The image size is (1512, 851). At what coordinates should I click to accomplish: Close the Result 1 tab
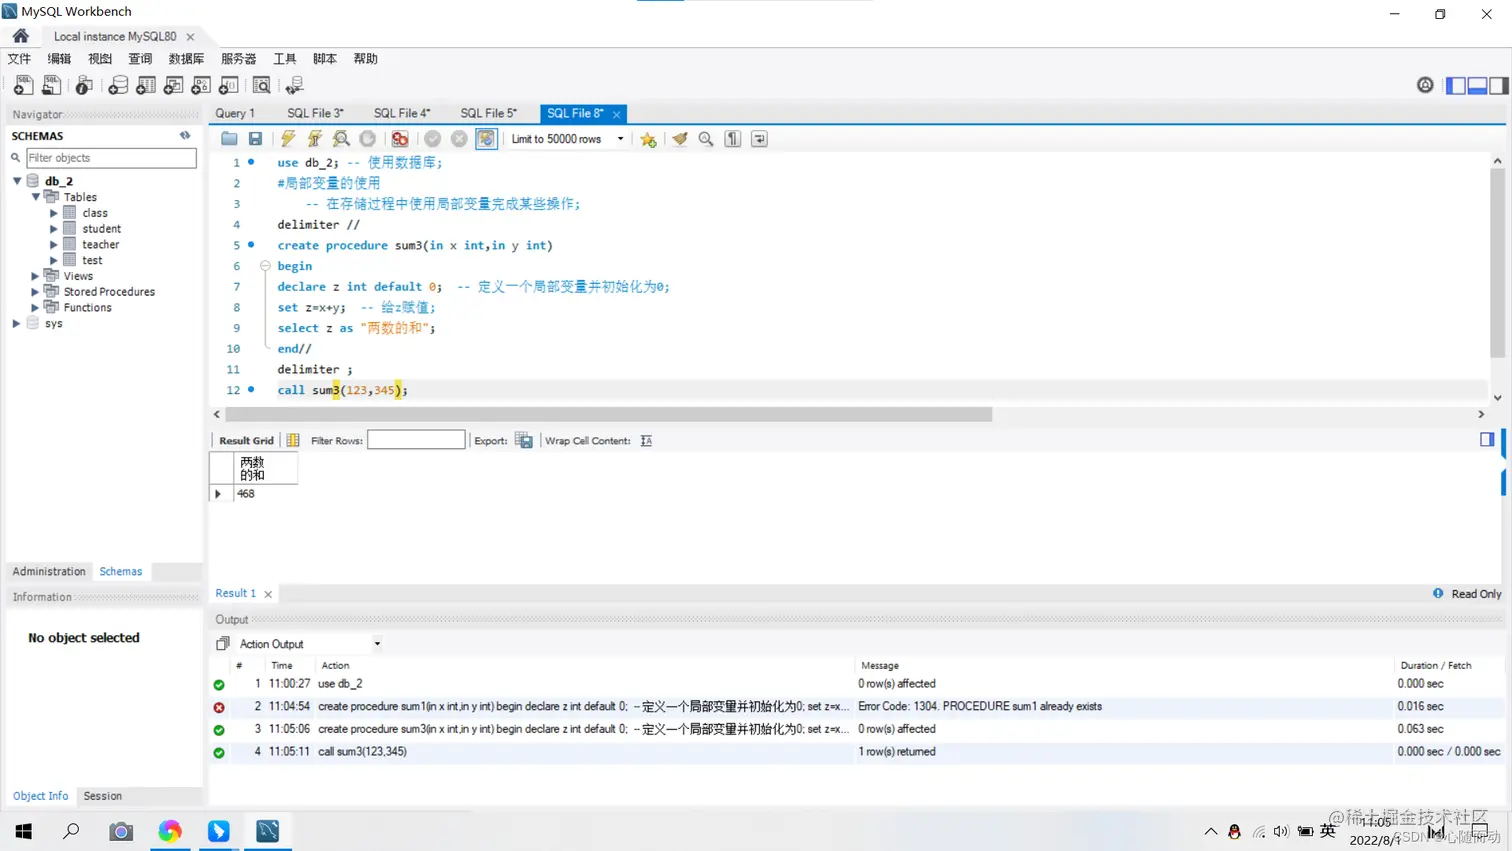pyautogui.click(x=268, y=594)
